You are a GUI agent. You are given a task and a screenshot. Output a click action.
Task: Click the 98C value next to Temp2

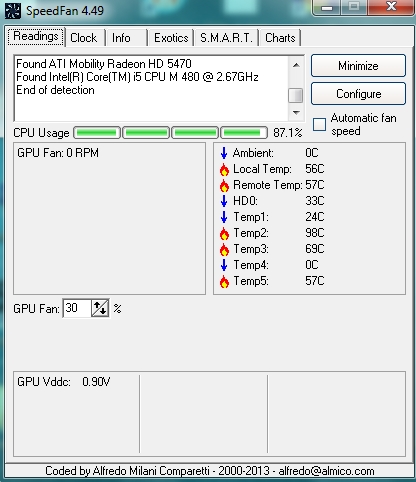coord(315,233)
